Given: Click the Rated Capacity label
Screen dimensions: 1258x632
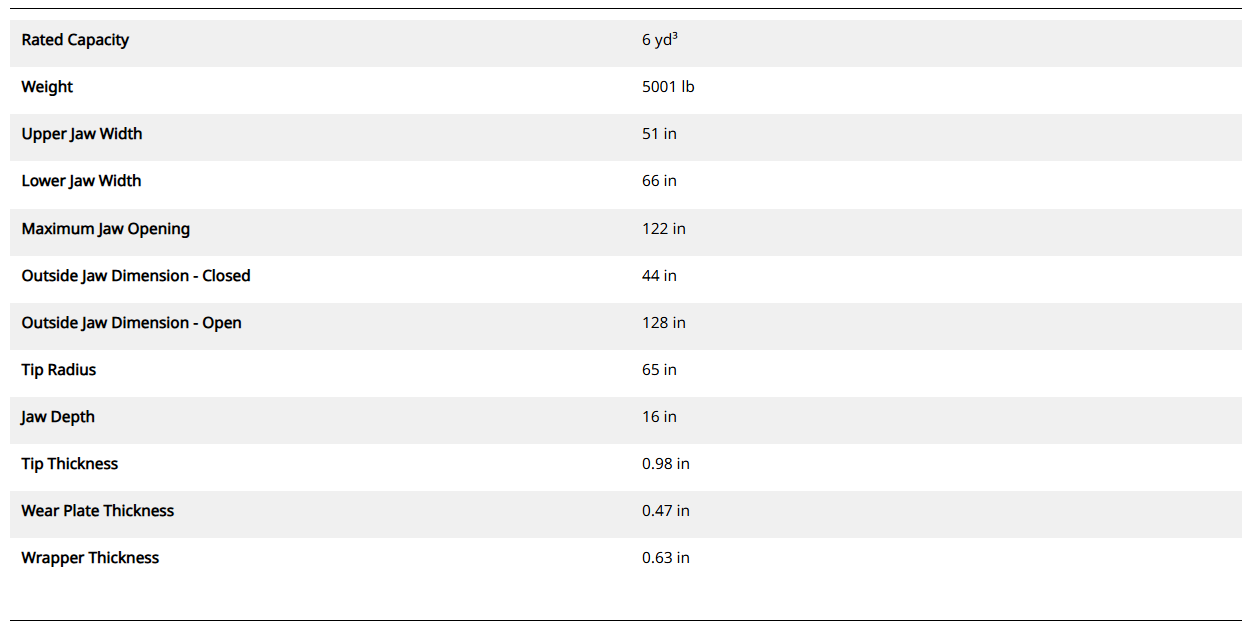Looking at the screenshot, I should (x=75, y=40).
